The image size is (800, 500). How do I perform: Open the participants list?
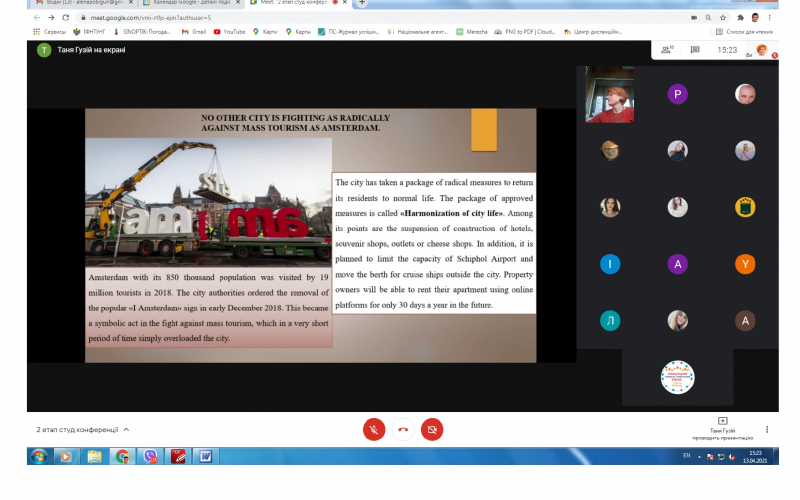click(x=667, y=49)
